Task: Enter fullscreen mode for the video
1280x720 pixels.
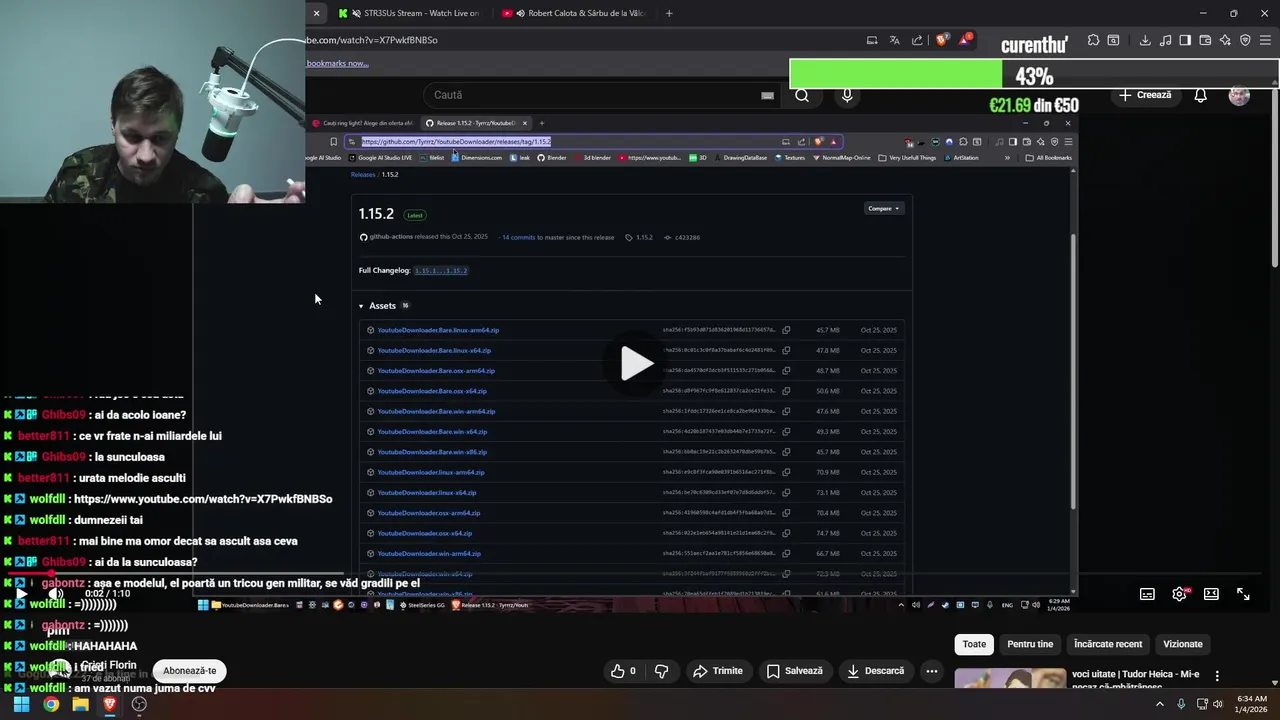Action: [1243, 594]
